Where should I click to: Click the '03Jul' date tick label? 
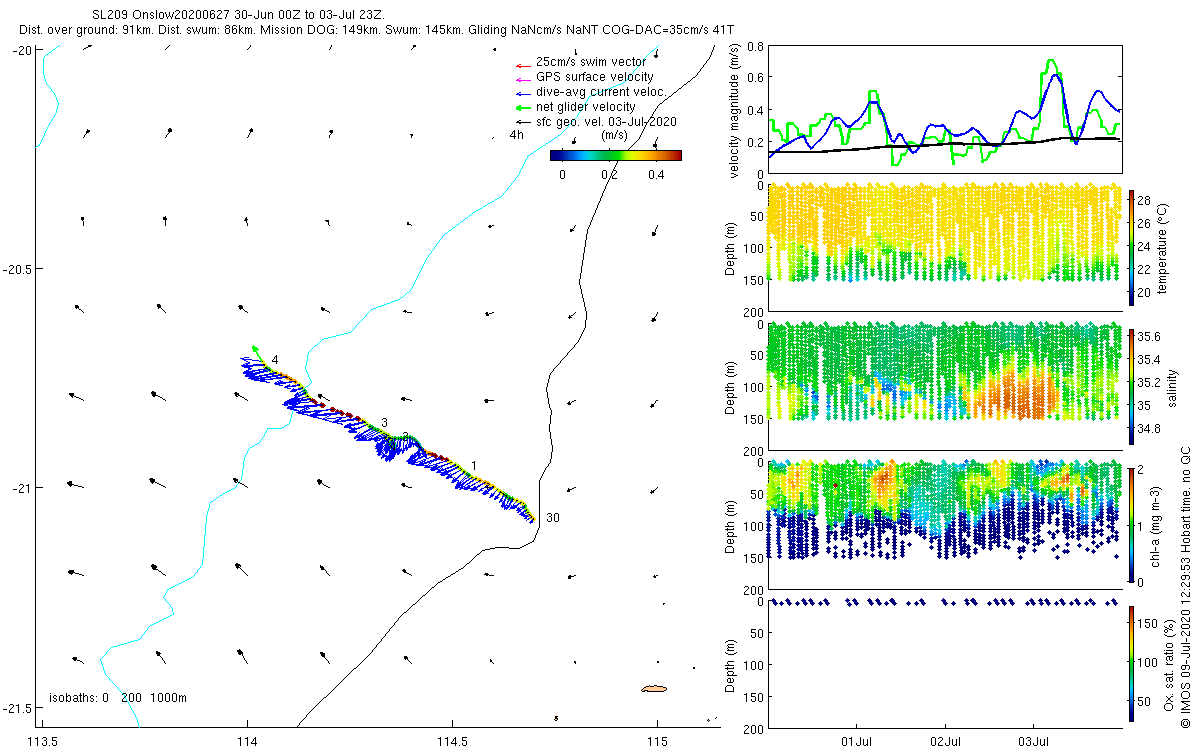[1033, 742]
